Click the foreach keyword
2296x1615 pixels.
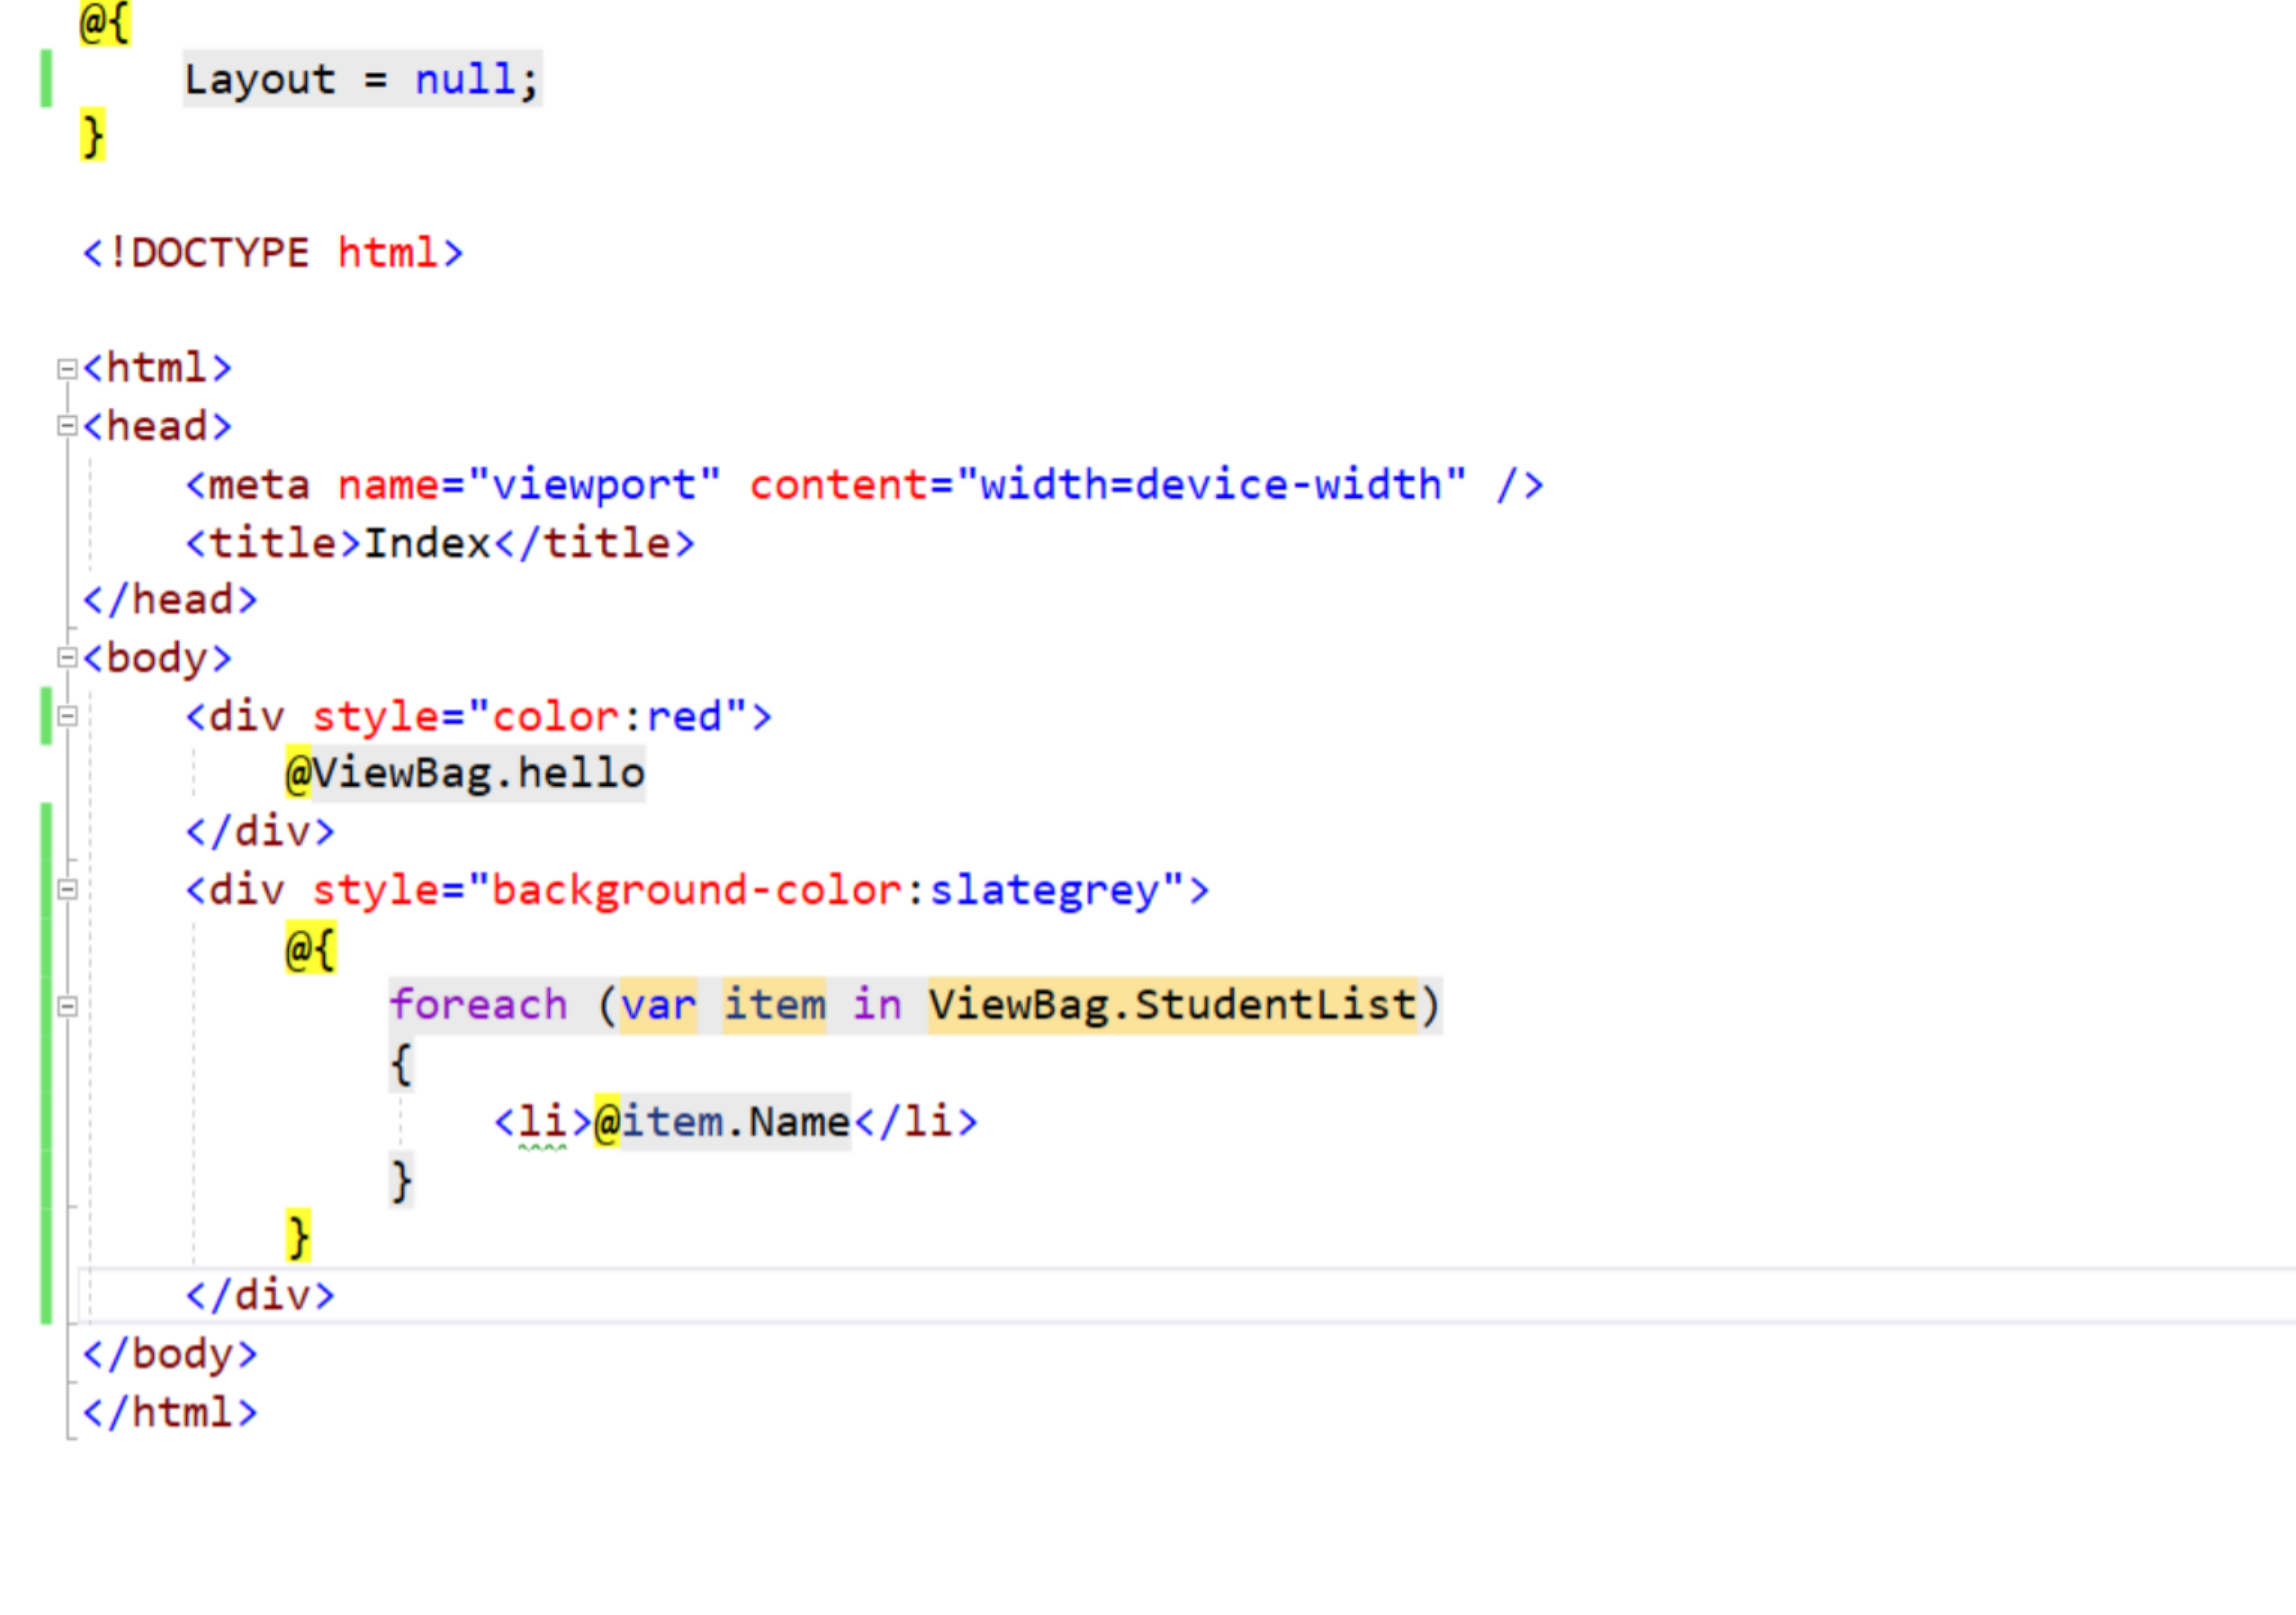(x=478, y=1005)
